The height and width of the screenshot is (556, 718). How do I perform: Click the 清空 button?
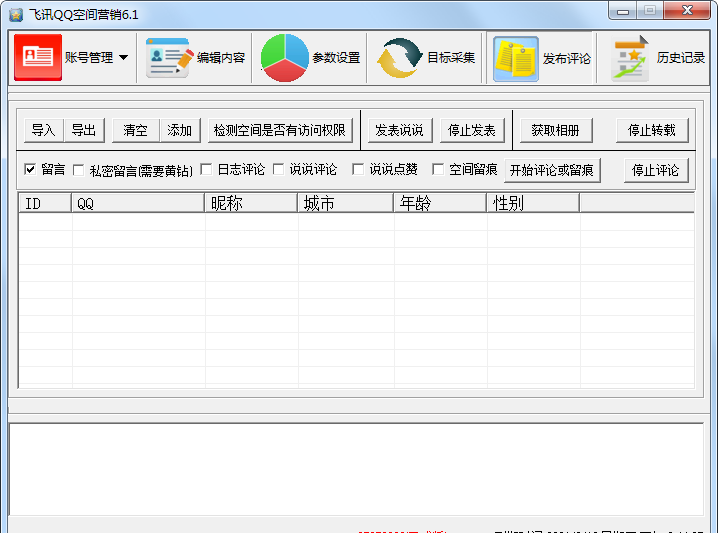pyautogui.click(x=136, y=131)
